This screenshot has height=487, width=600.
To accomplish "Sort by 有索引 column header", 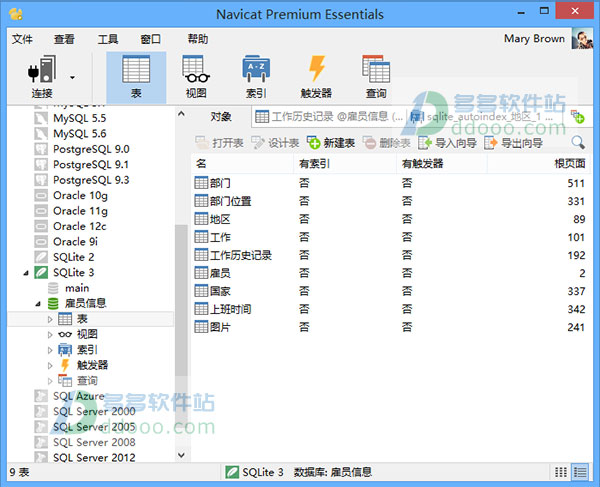I will 345,164.
